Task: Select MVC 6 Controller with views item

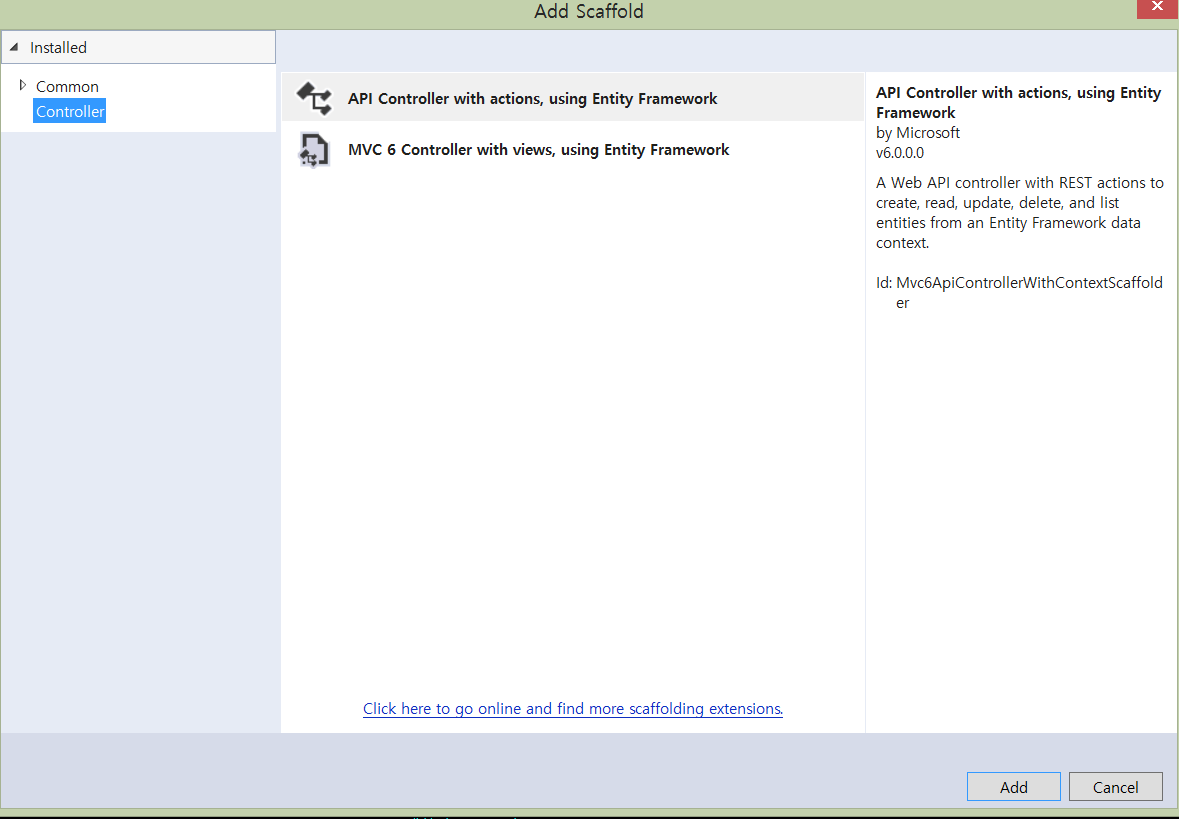Action: pos(573,149)
